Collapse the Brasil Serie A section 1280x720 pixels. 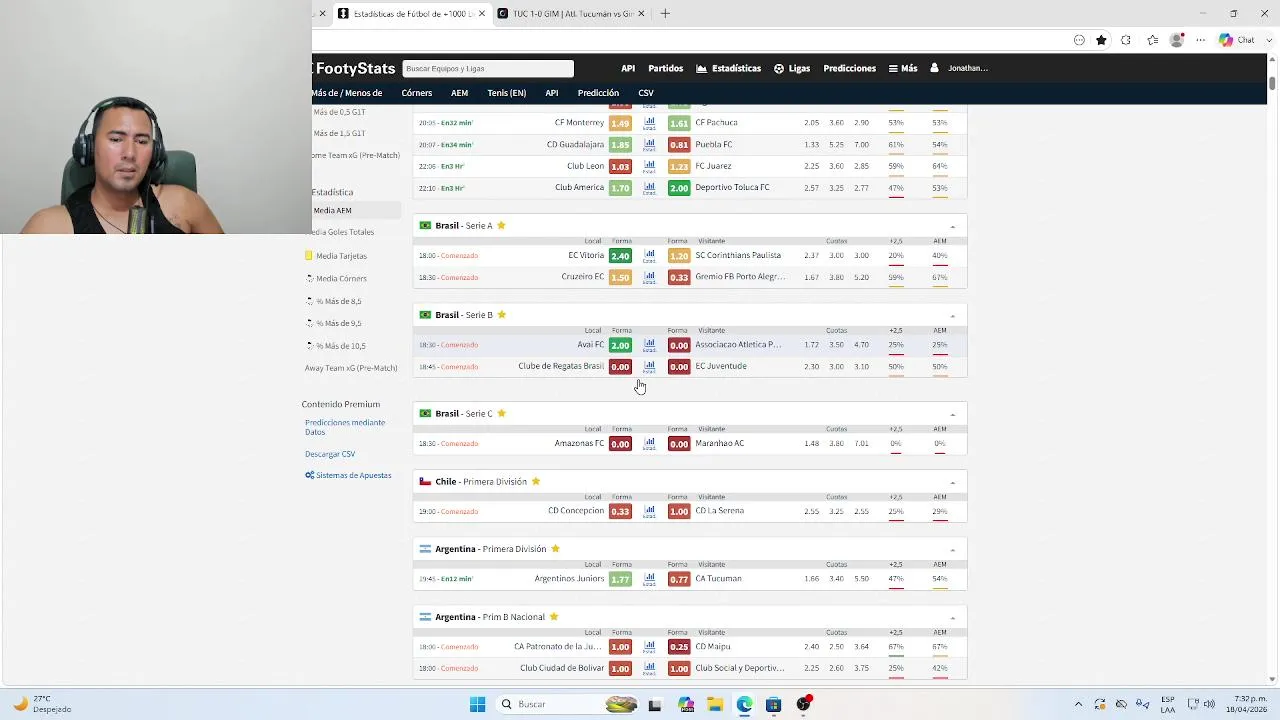[952, 227]
